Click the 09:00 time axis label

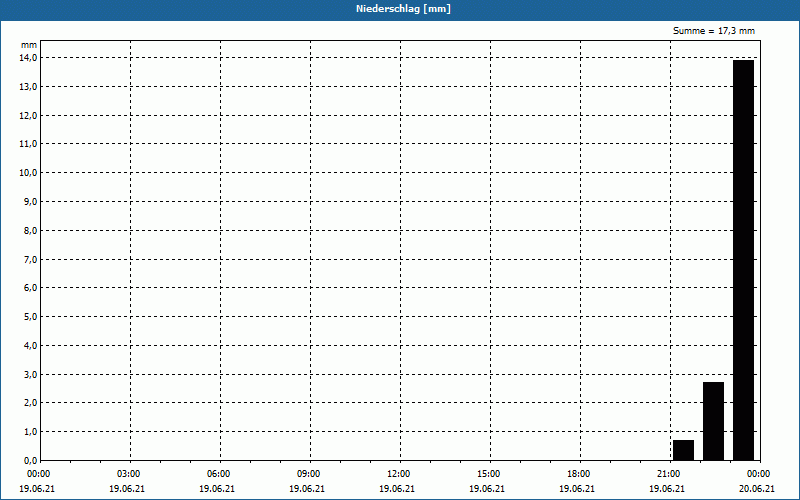click(x=309, y=474)
